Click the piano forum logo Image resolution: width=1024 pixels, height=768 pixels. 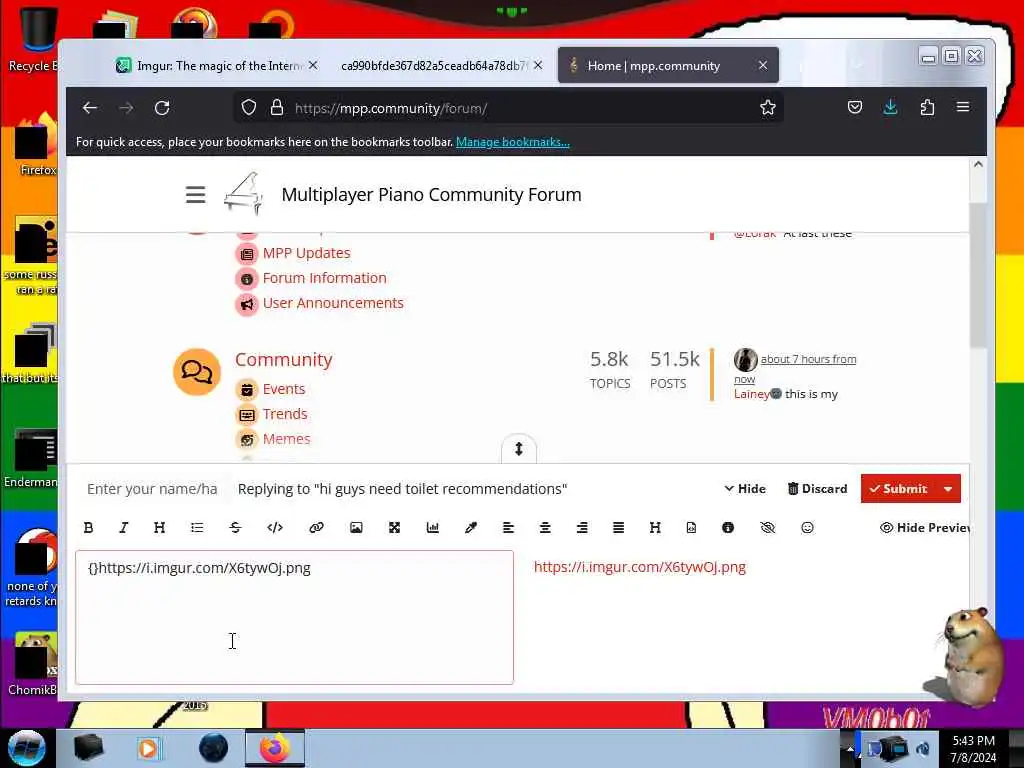pyautogui.click(x=243, y=193)
